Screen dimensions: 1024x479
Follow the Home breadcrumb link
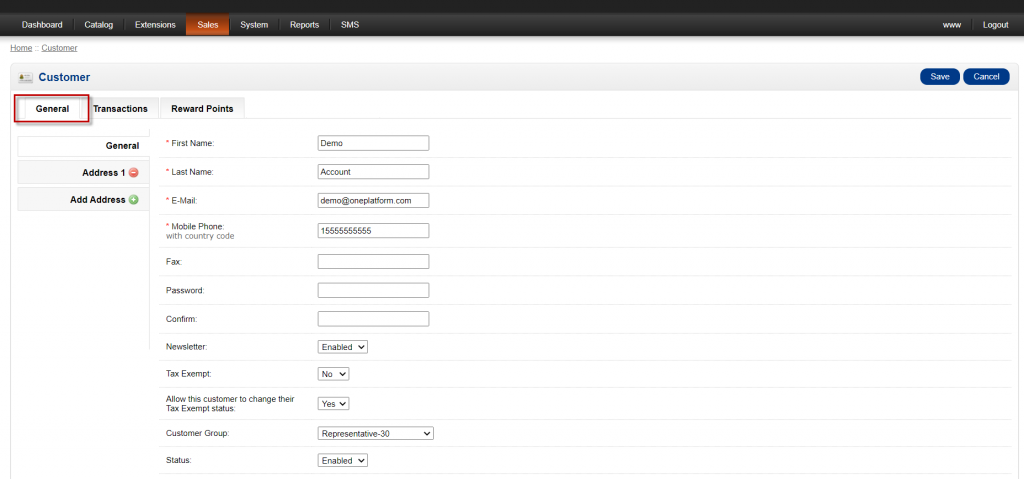[x=21, y=48]
